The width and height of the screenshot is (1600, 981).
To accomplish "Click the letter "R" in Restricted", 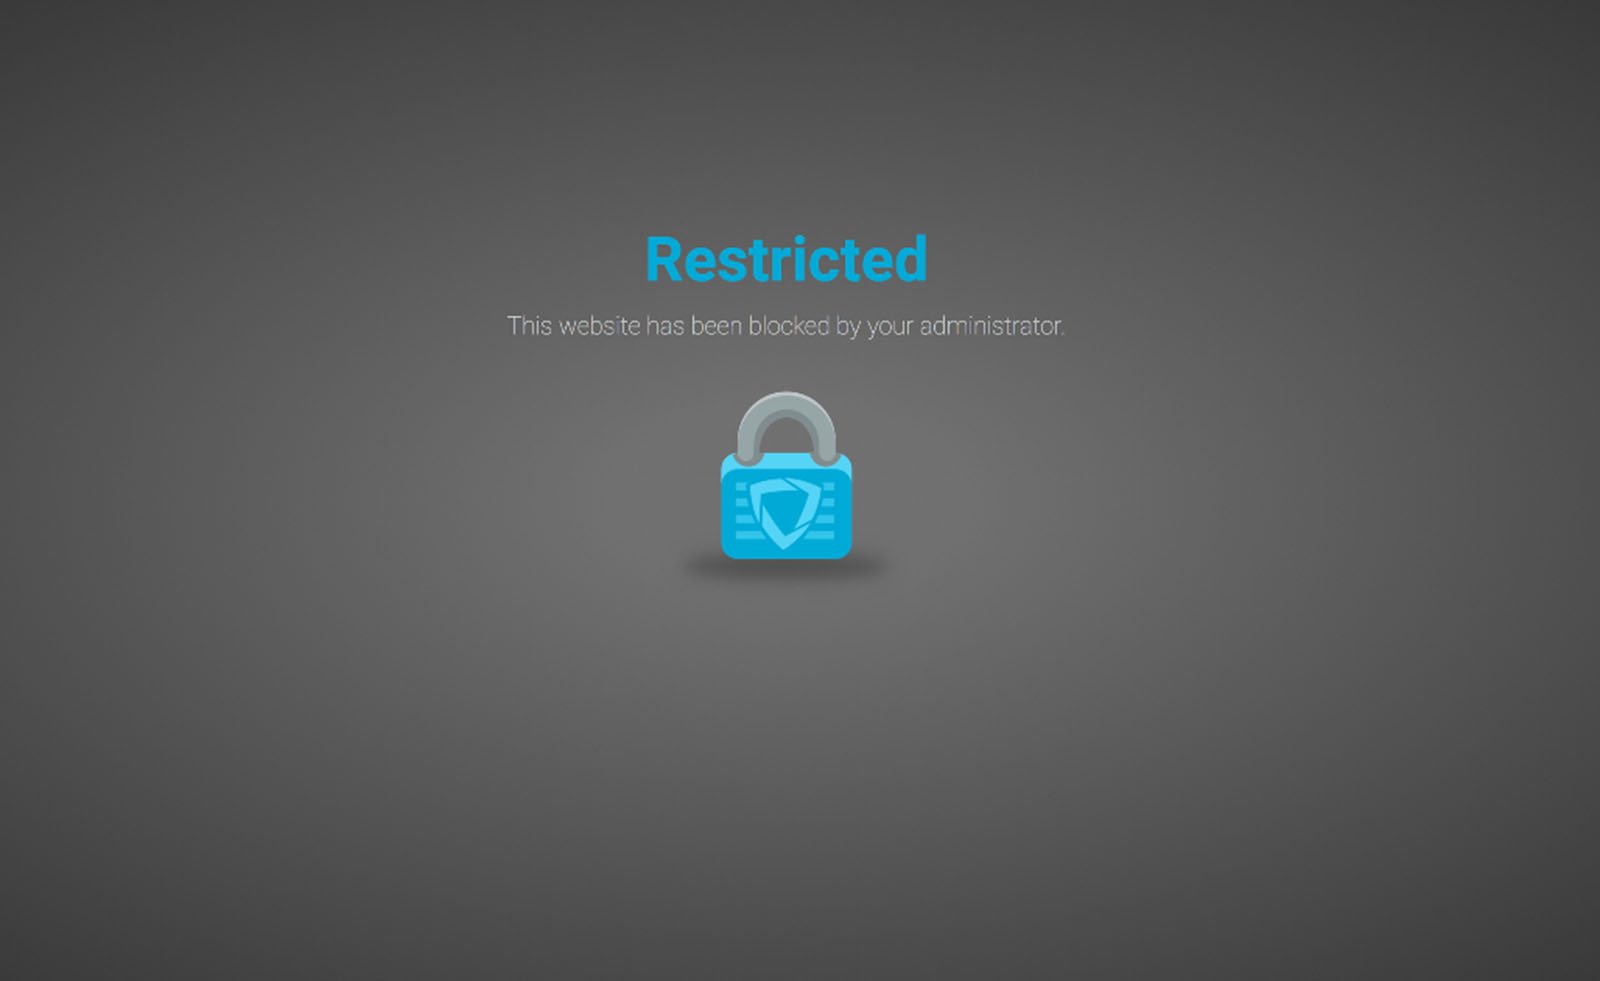I will pos(664,260).
